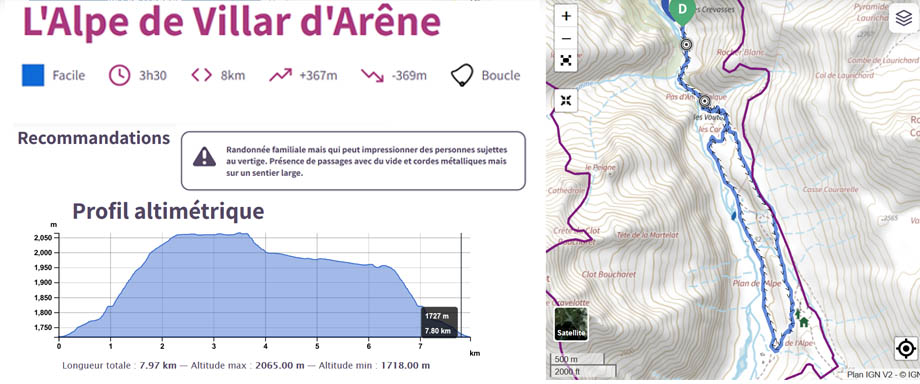
Task: Select the text Boucle
Action: [x=501, y=76]
